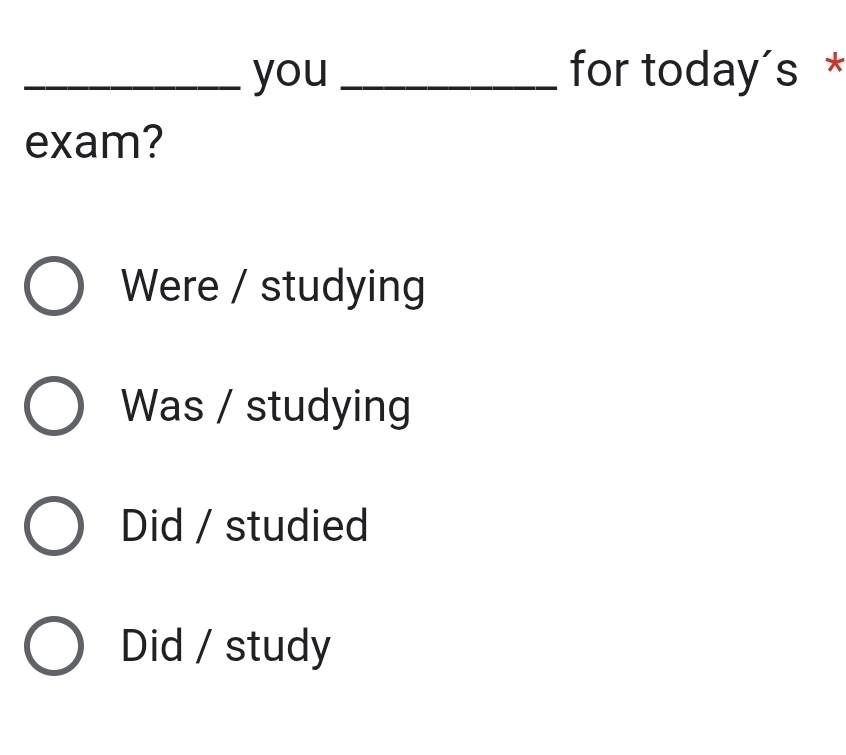Image resolution: width=846 pixels, height=755 pixels.
Task: Click the word 'exam?' in the question
Action: pyautogui.click(x=94, y=143)
